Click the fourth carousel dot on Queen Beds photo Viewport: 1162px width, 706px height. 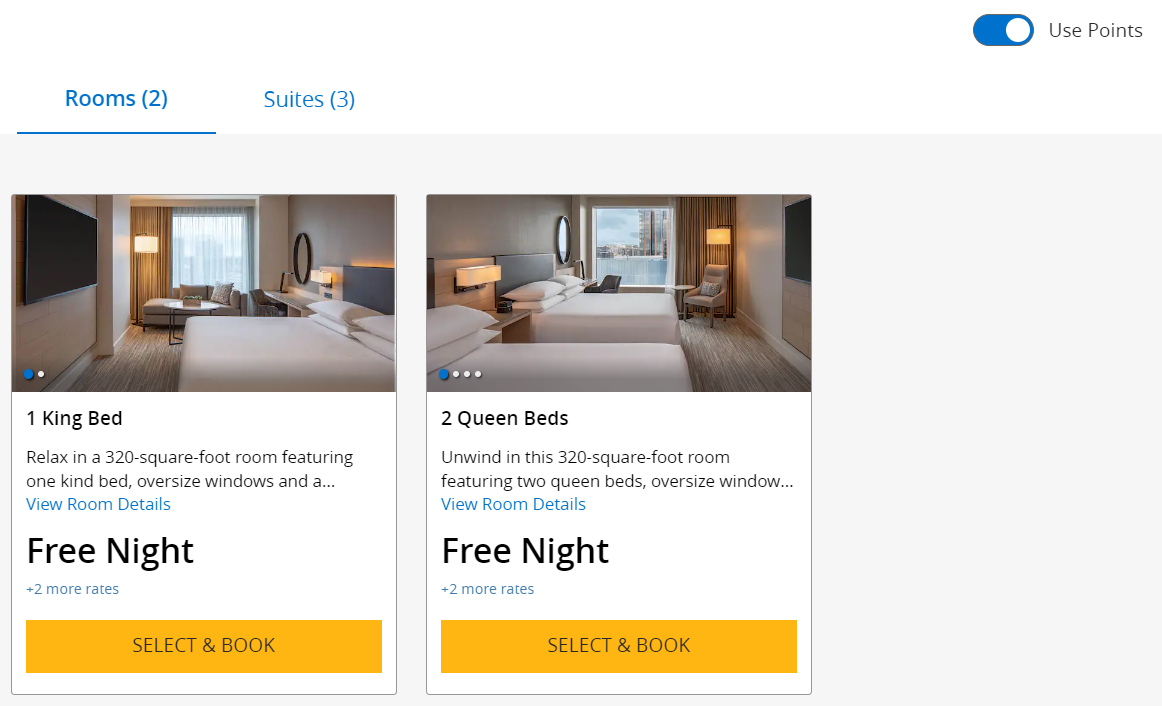[478, 374]
